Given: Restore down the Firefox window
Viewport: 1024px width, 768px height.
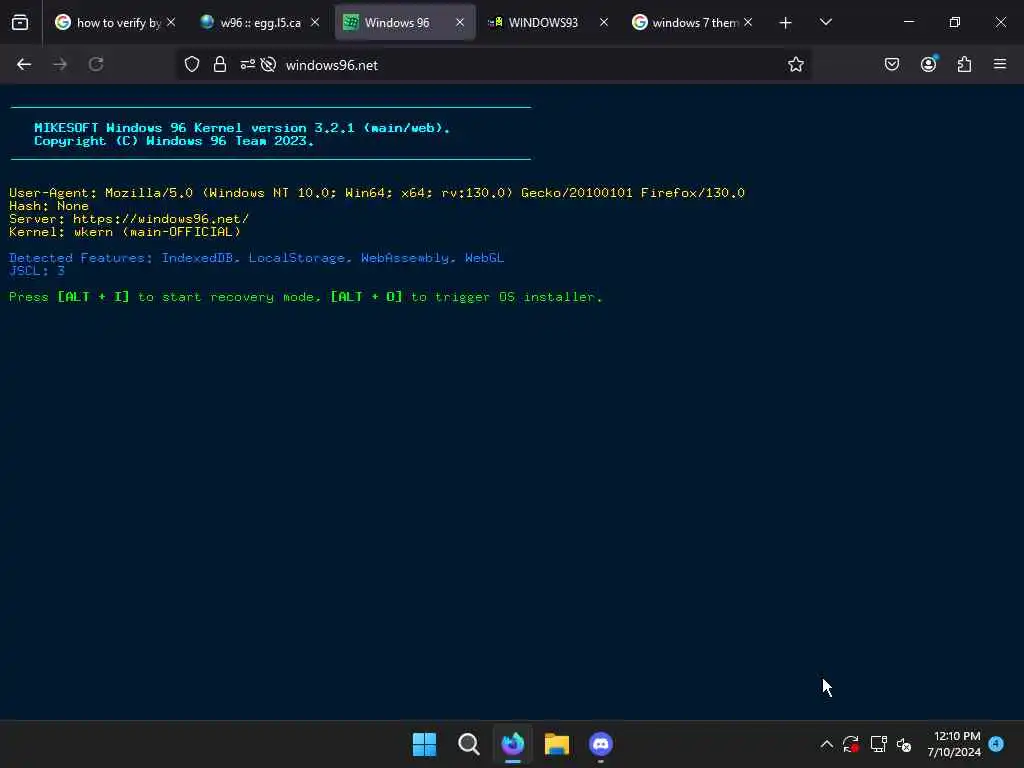Looking at the screenshot, I should coord(955,22).
